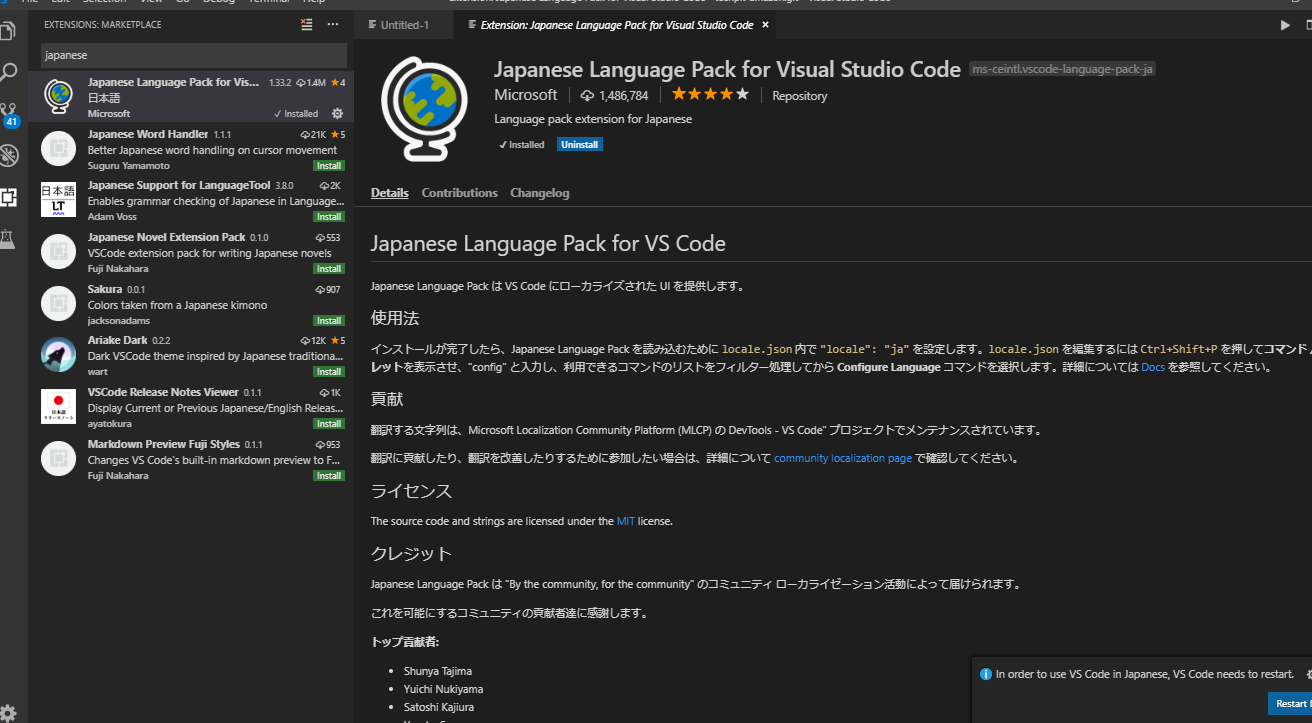Open the Contributions tab
Image resolution: width=1312 pixels, height=723 pixels.
tap(459, 193)
